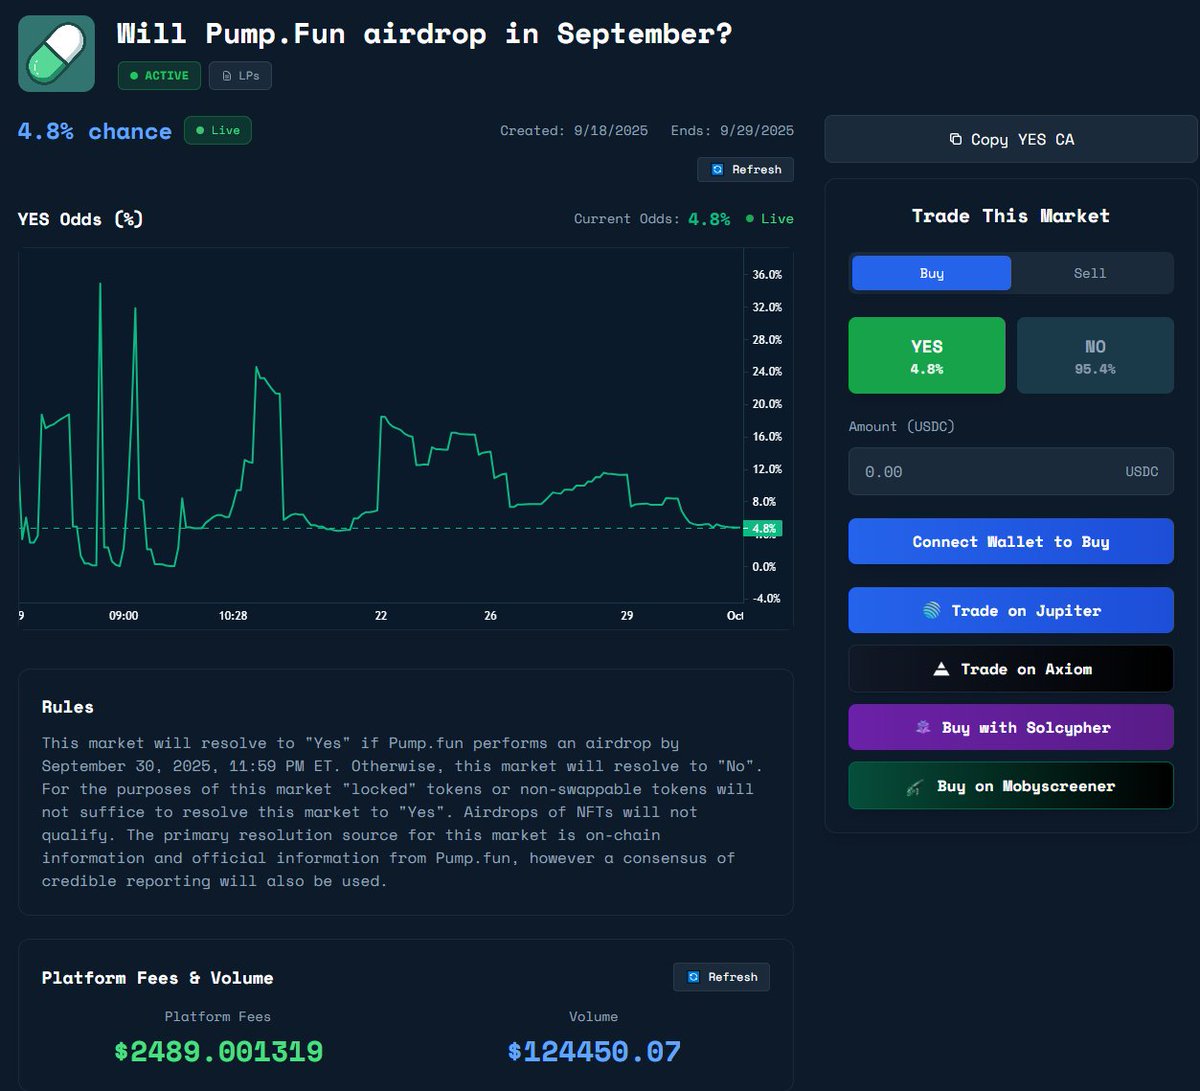Screen dimensions: 1200x1091
Task: Click Connect Wallet to Buy
Action: click(x=1011, y=541)
